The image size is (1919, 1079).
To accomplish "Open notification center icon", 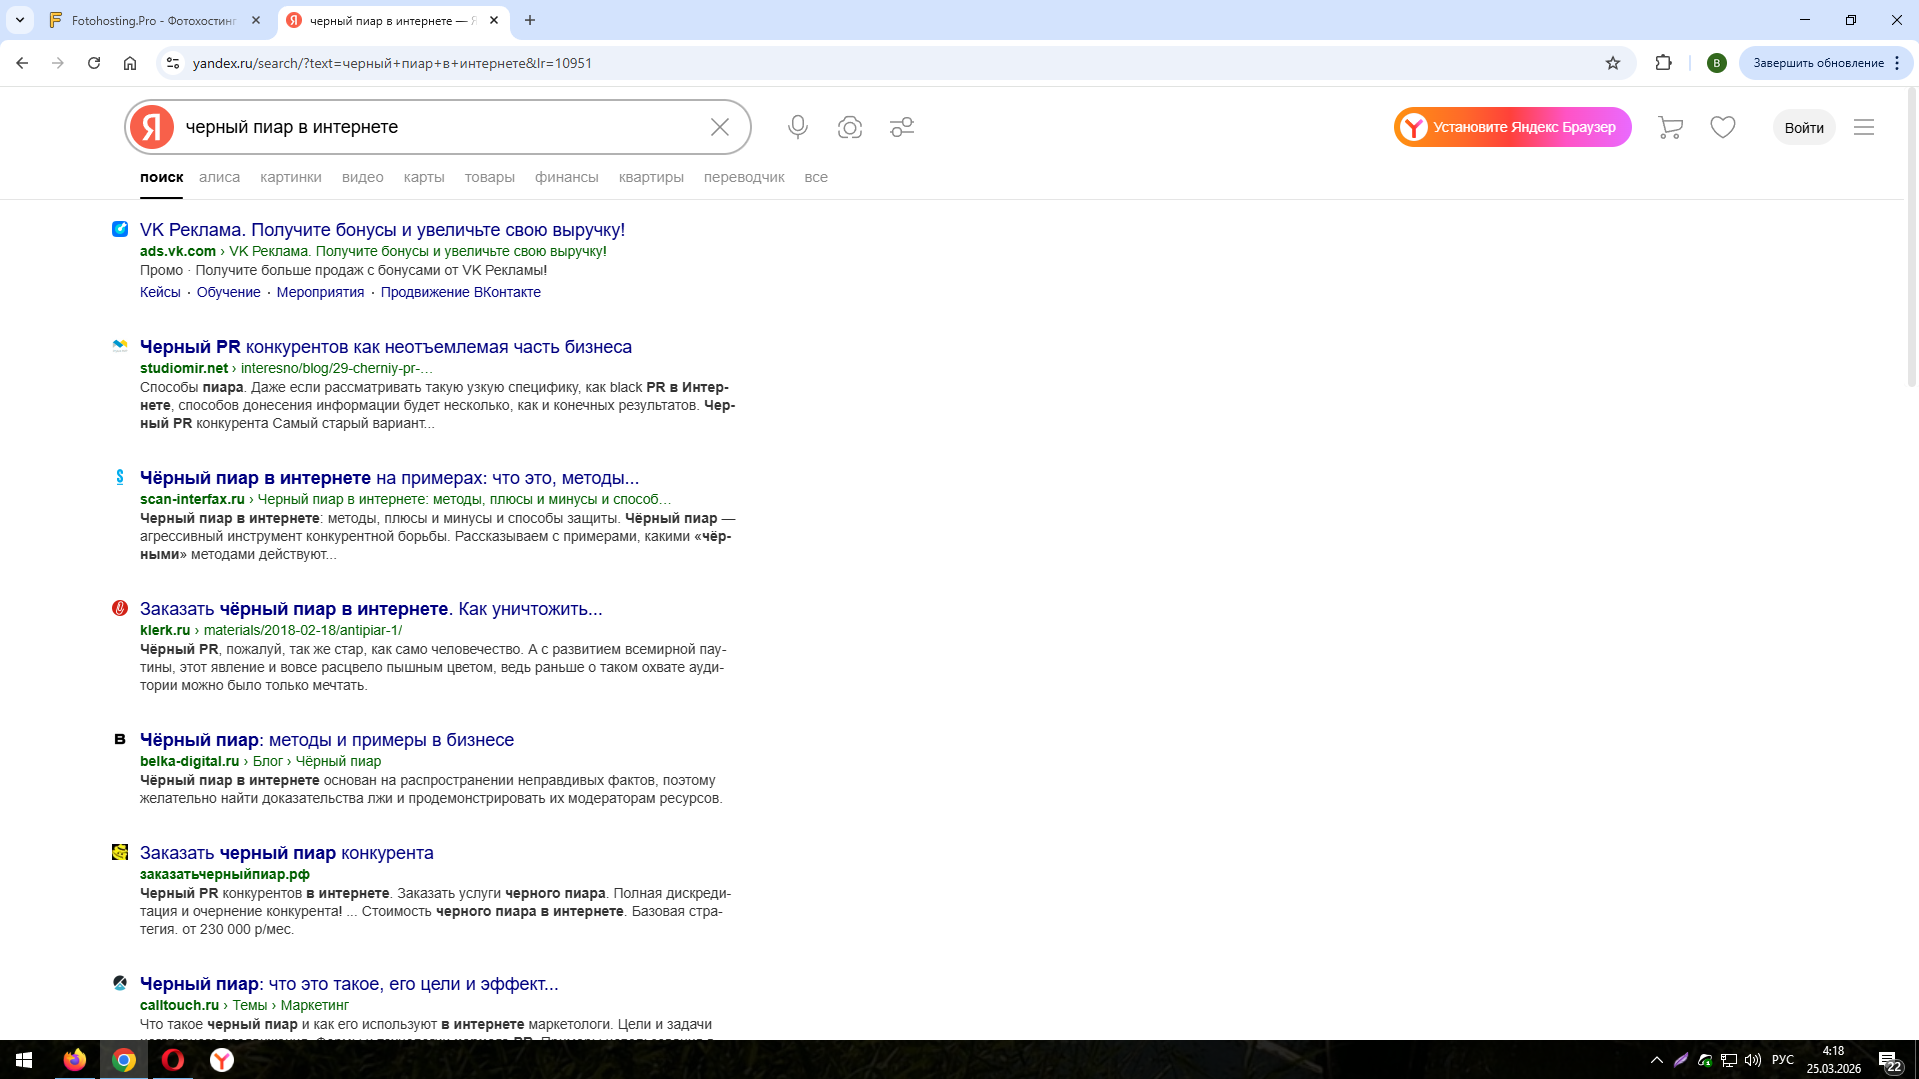I will (1889, 1060).
